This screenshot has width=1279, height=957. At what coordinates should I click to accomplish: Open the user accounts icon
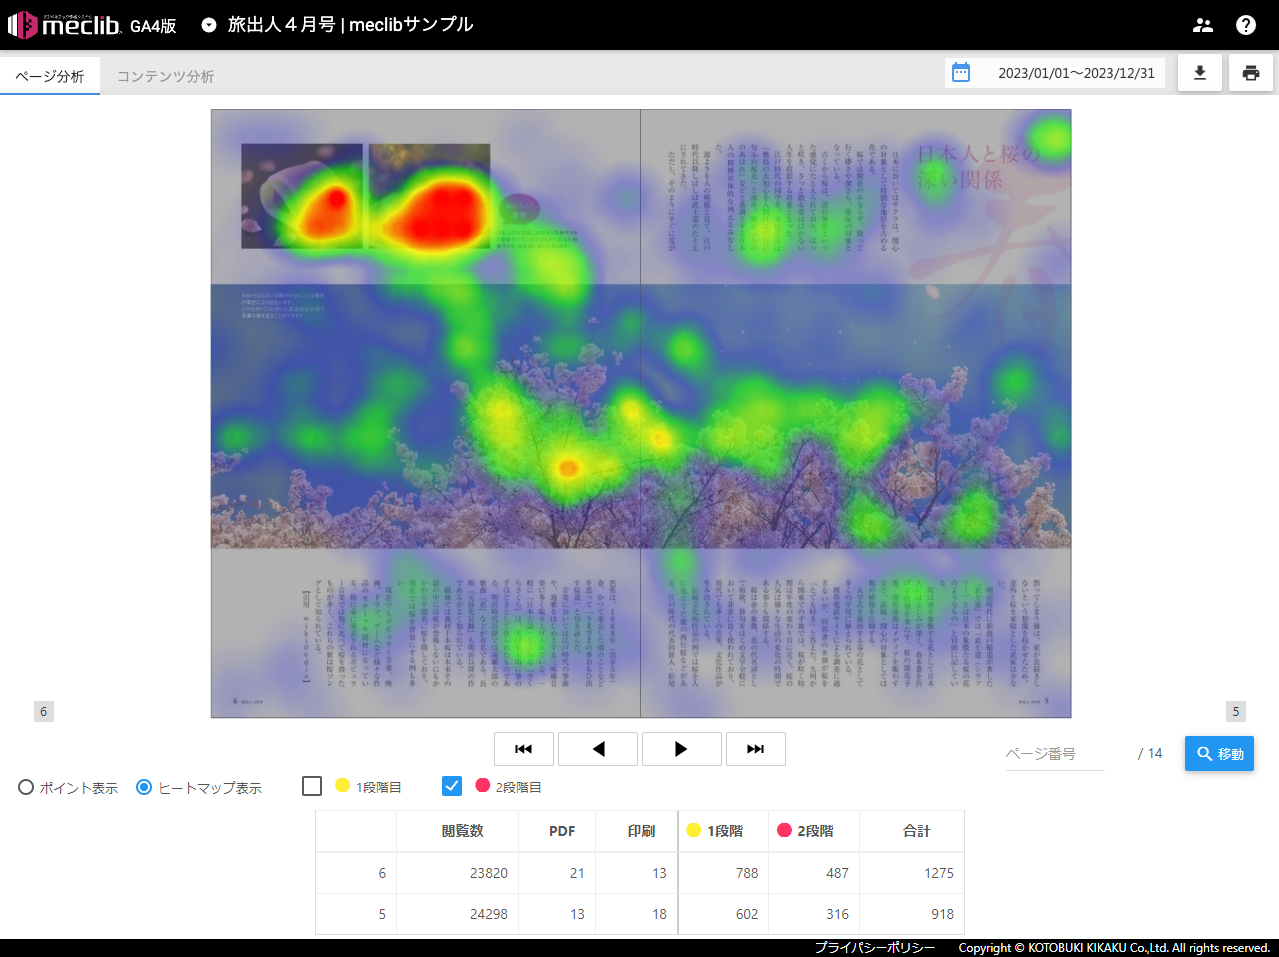click(x=1203, y=25)
